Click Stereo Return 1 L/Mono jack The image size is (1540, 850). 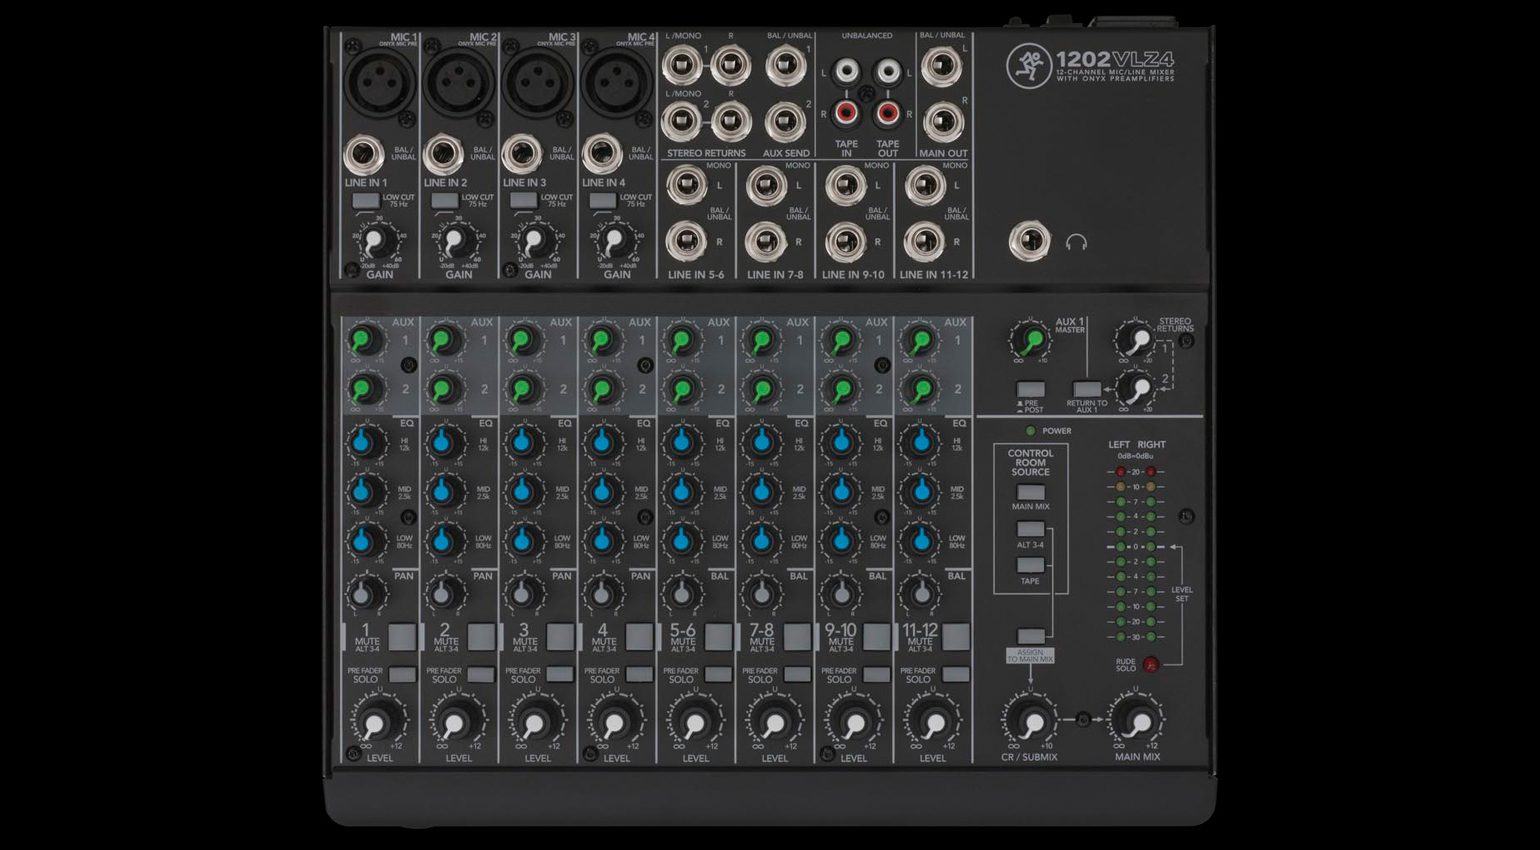tap(681, 67)
